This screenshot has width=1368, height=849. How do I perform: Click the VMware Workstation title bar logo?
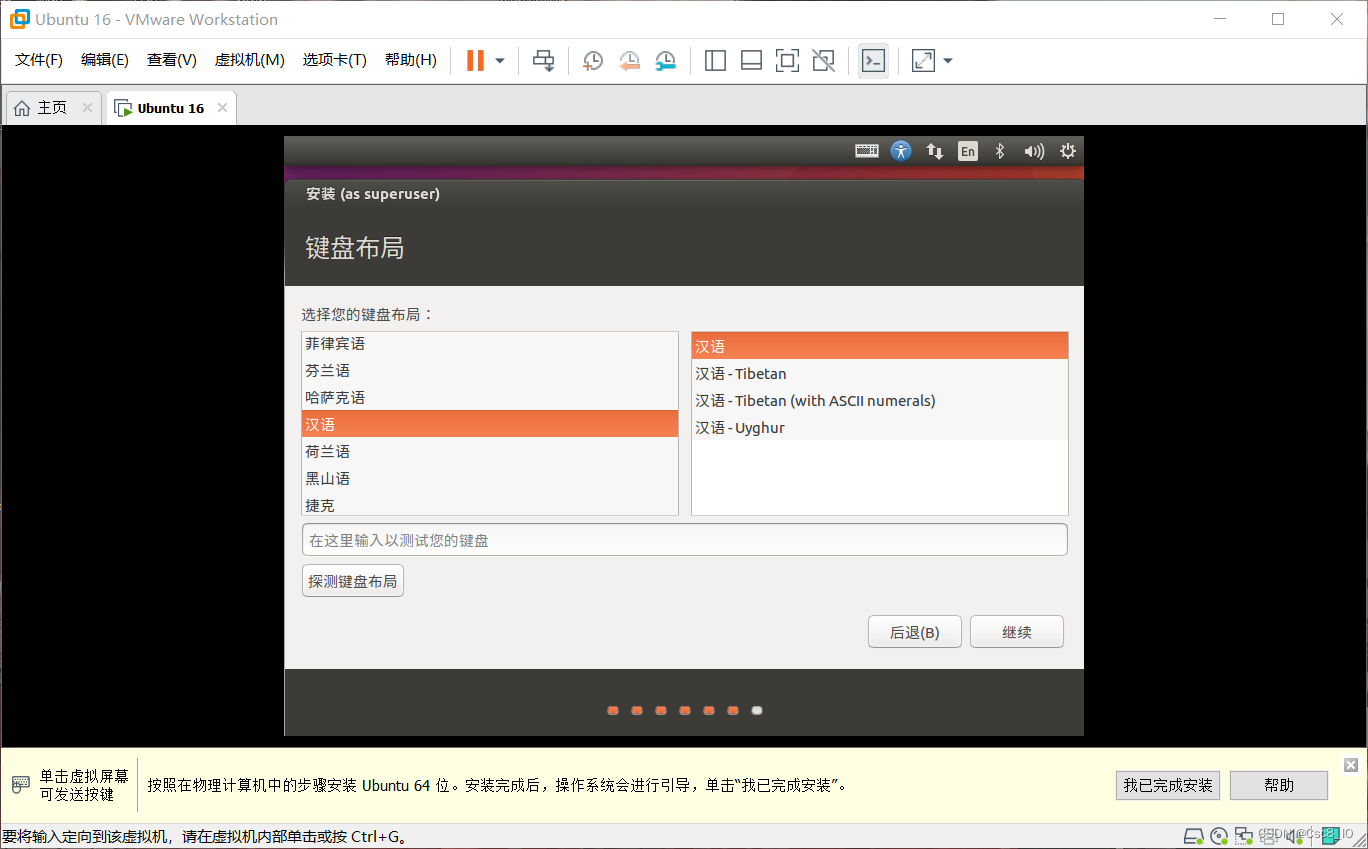point(20,19)
